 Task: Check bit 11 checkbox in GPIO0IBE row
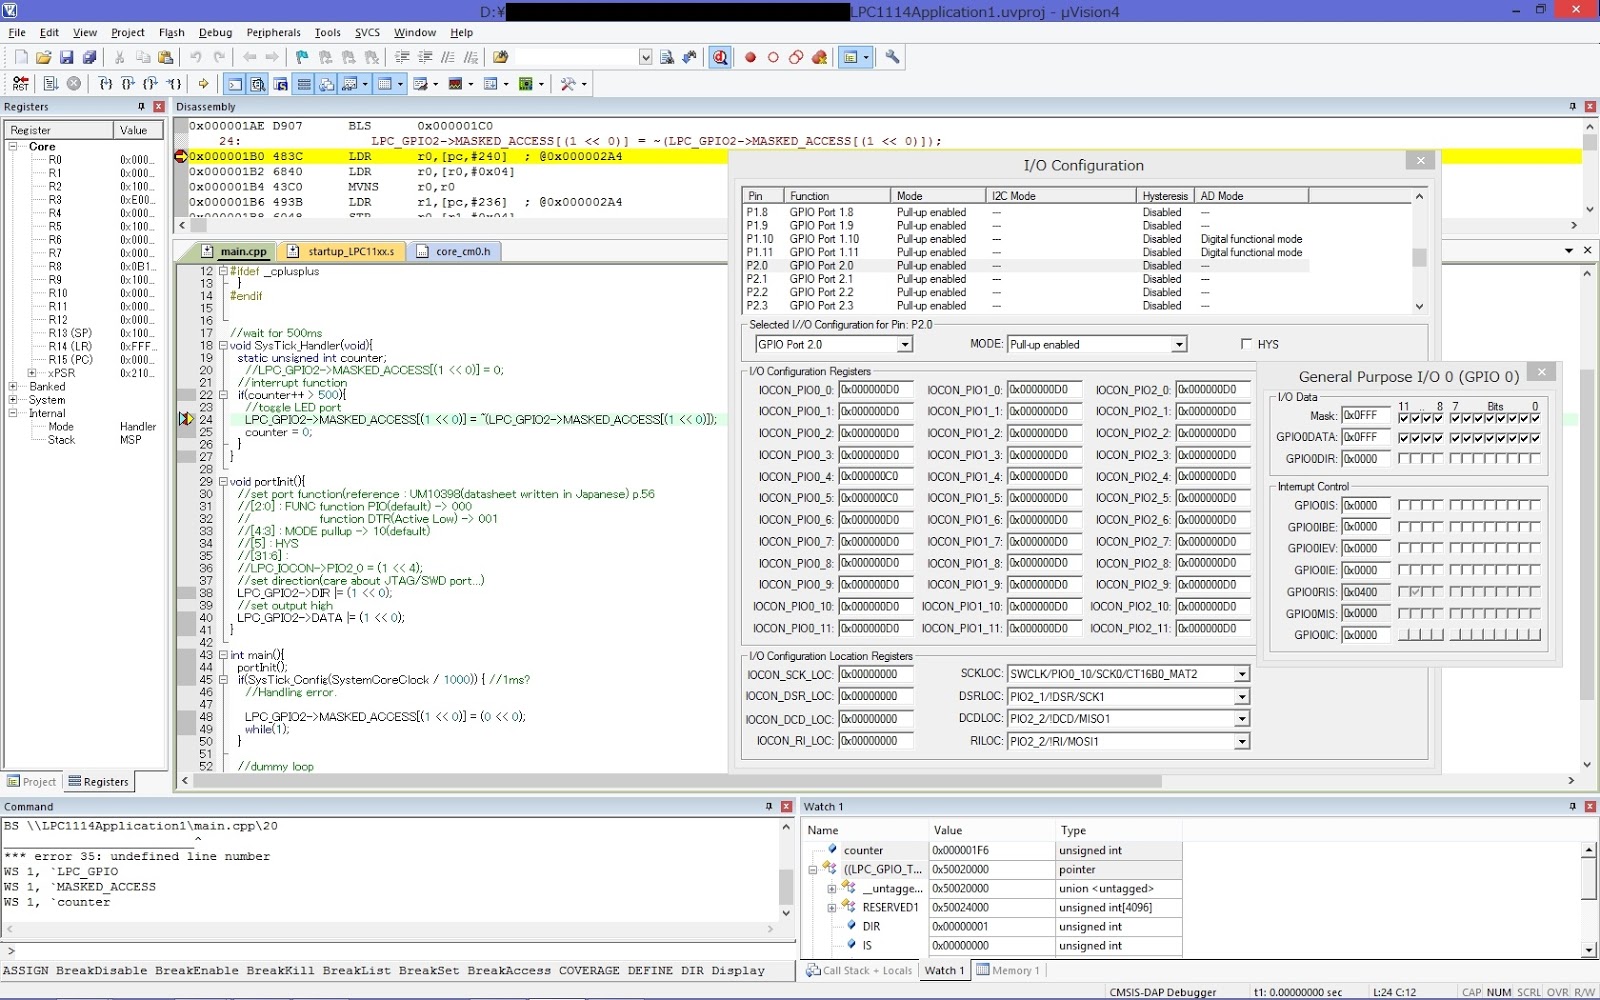1404,528
